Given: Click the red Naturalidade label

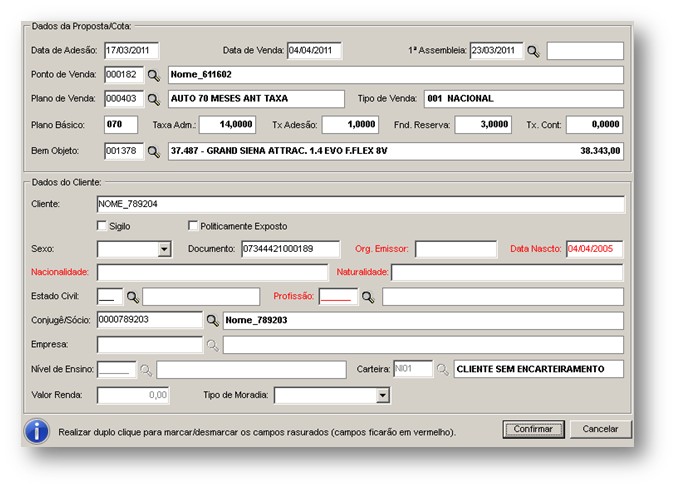Looking at the screenshot, I should (x=362, y=272).
